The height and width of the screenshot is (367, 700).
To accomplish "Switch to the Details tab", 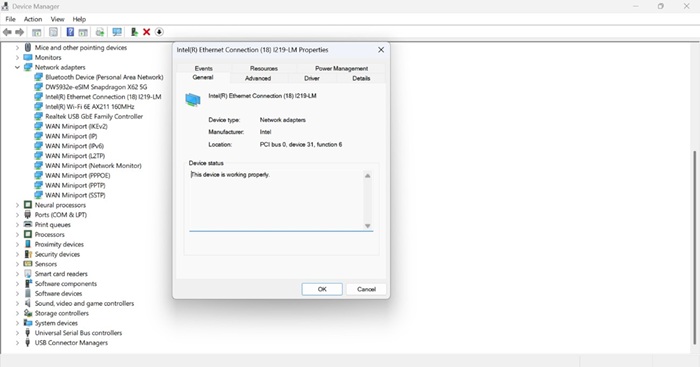I will 361,78.
